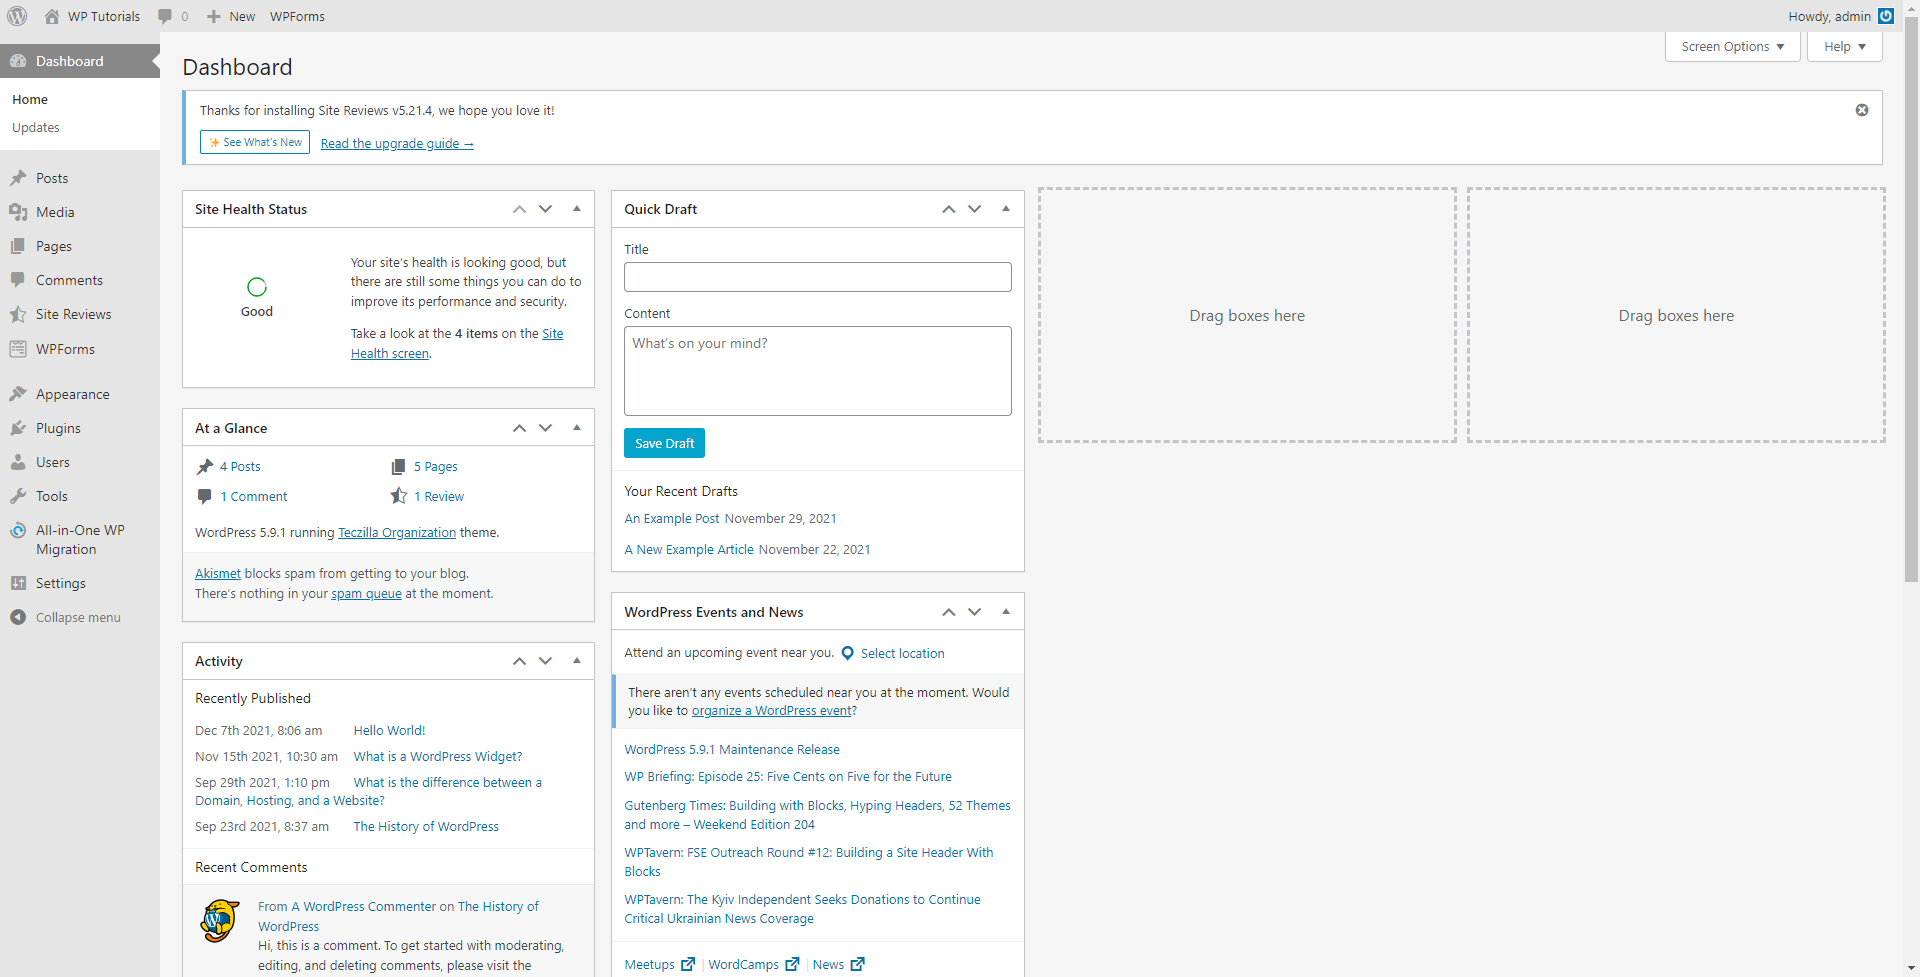Click the Site Reviews star icon in sidebar

click(x=18, y=314)
